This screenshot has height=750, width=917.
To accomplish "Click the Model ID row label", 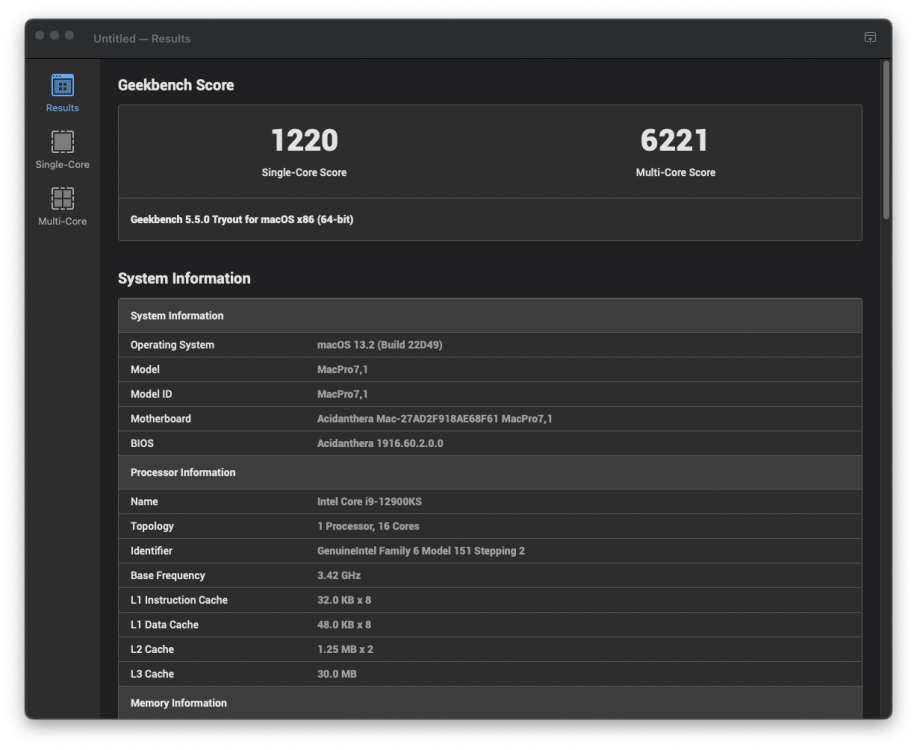I will (x=151, y=394).
